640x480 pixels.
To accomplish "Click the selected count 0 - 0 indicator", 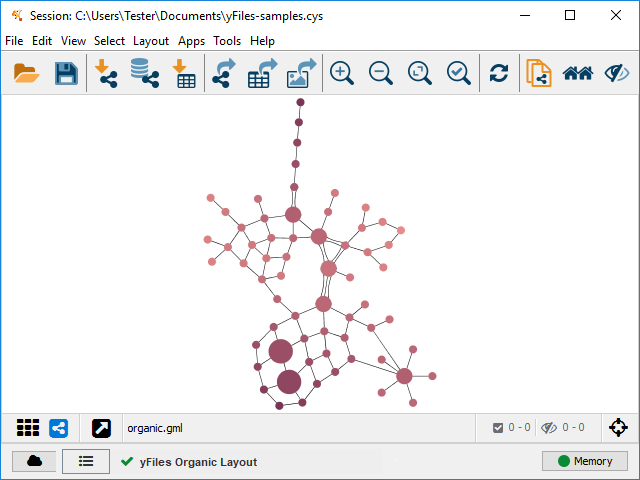I will (511, 427).
